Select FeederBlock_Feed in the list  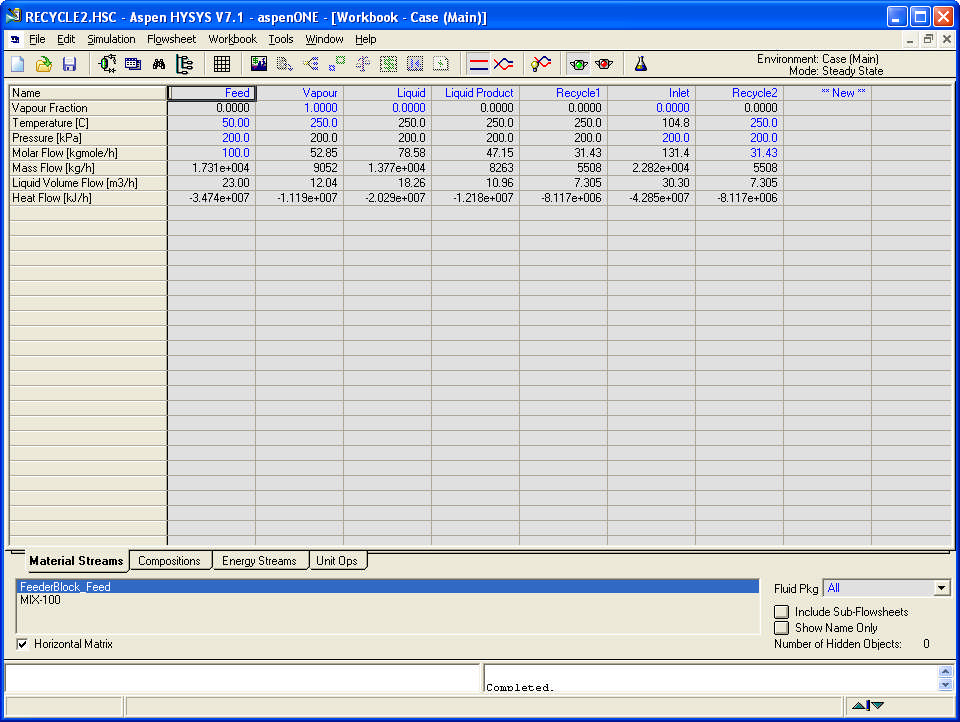click(x=65, y=587)
